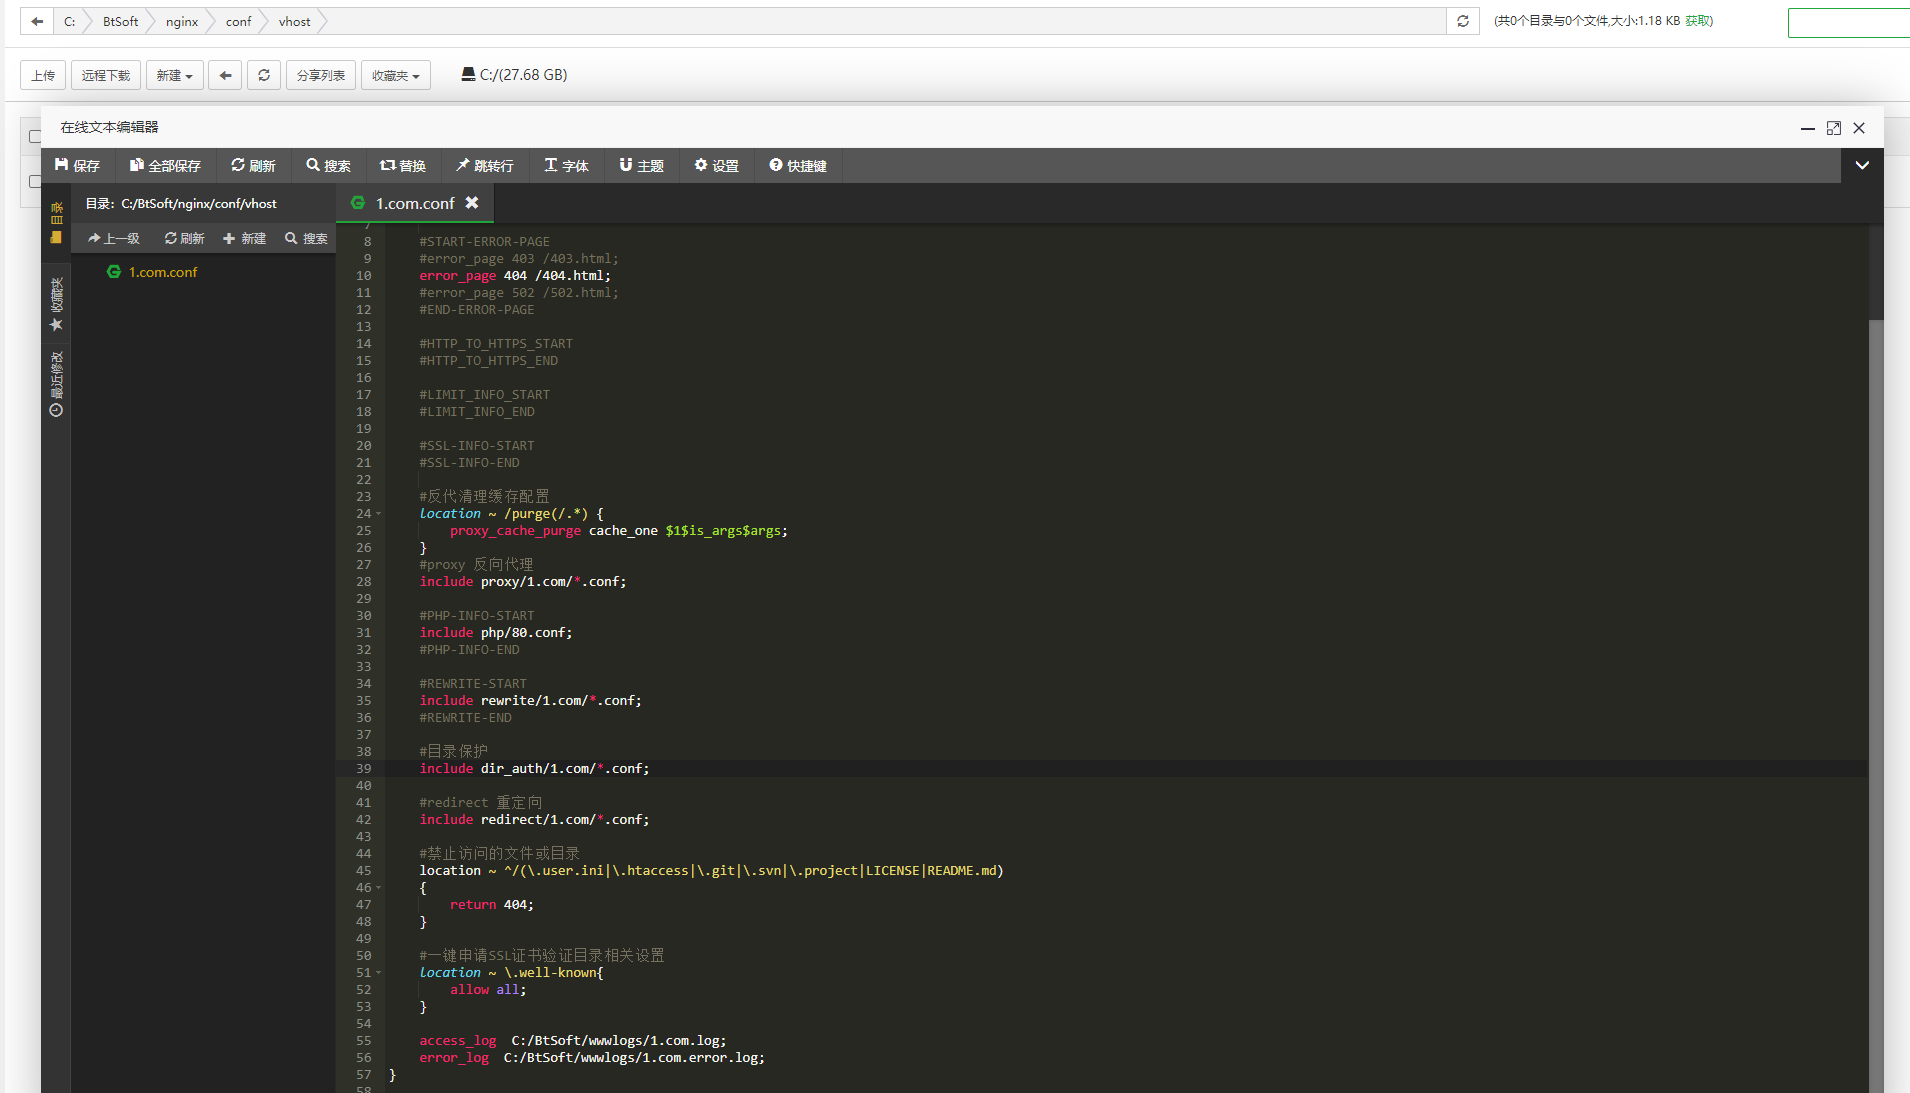Navigate to vhost in breadcrumb

295,21
